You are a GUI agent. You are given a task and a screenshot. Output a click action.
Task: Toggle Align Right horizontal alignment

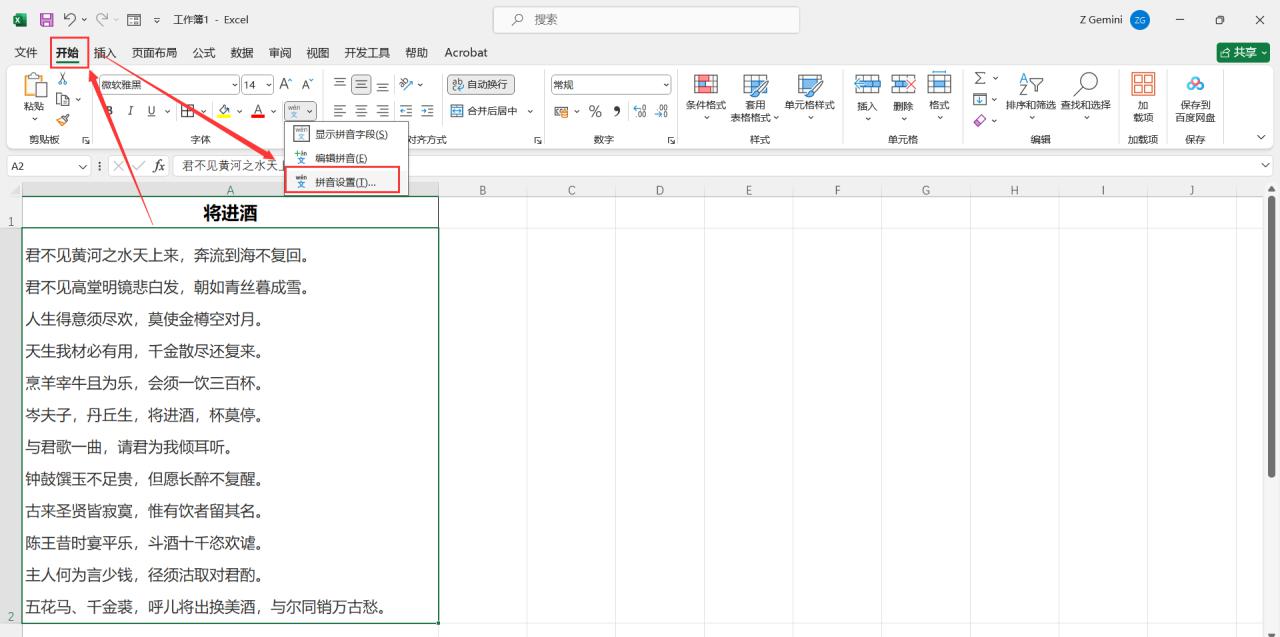click(x=383, y=111)
